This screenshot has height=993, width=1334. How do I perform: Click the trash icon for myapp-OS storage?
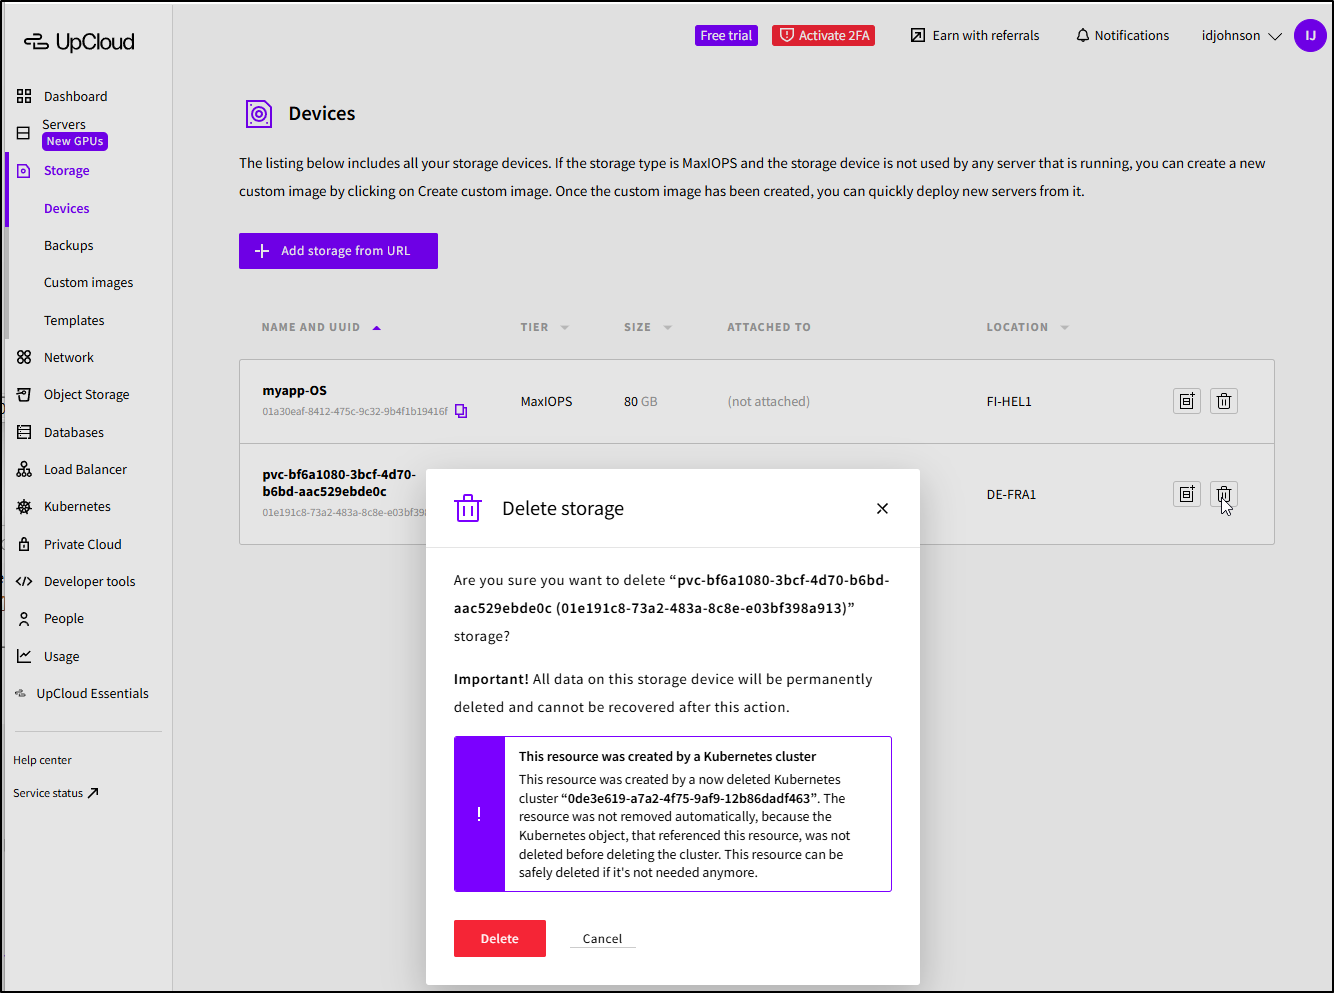click(1224, 401)
